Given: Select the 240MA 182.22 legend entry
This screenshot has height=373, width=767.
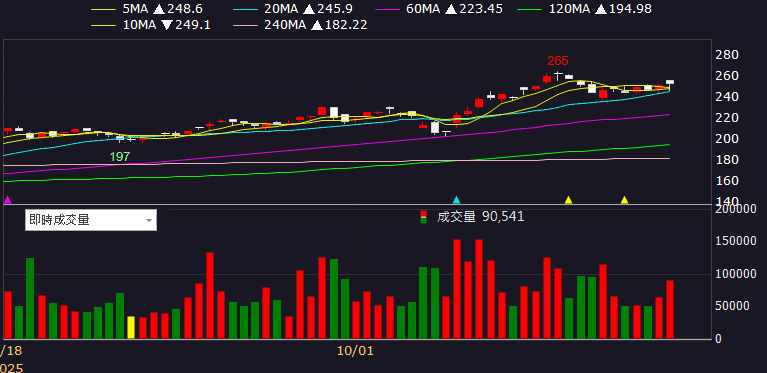Looking at the screenshot, I should 300,25.
